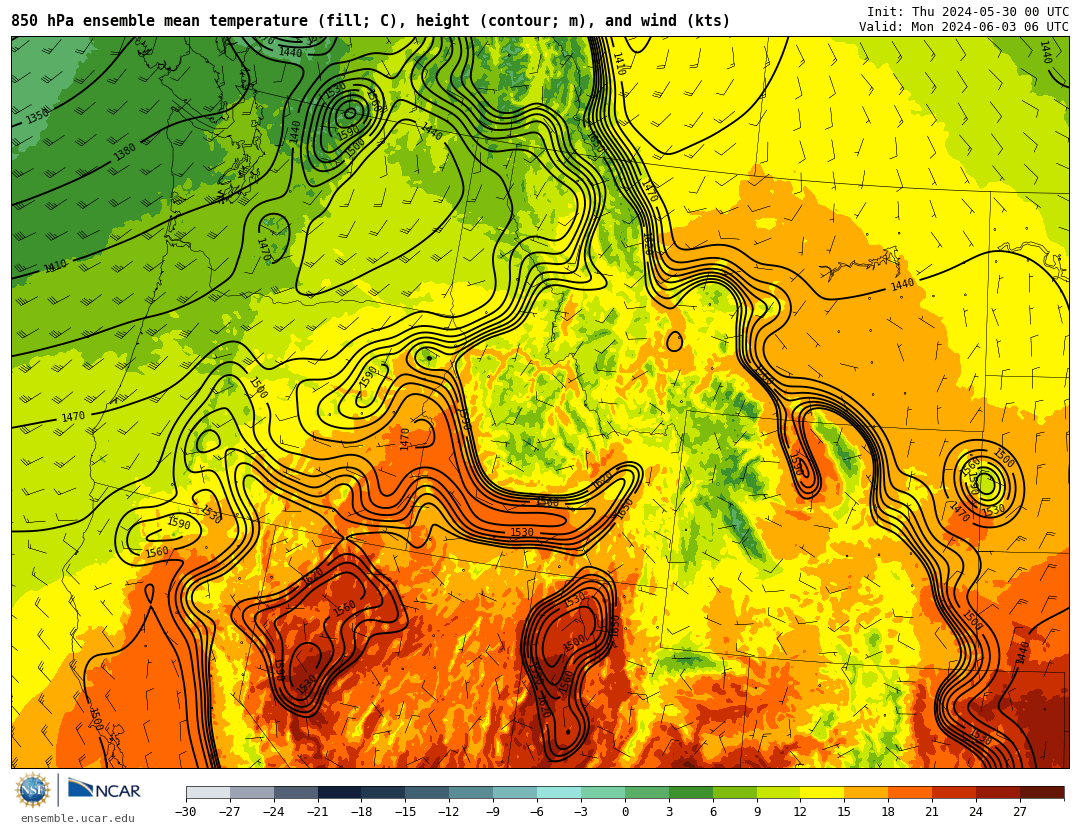Click the 6 colorbar tick label
Image resolution: width=1080 pixels, height=831 pixels.
[713, 812]
